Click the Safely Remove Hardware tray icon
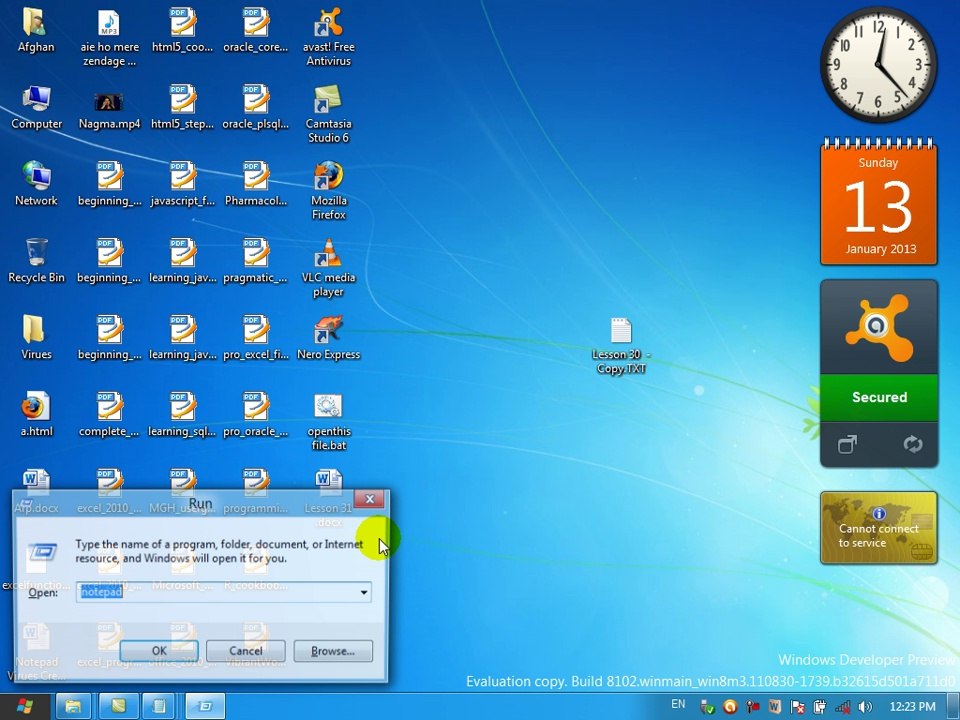 coord(707,707)
